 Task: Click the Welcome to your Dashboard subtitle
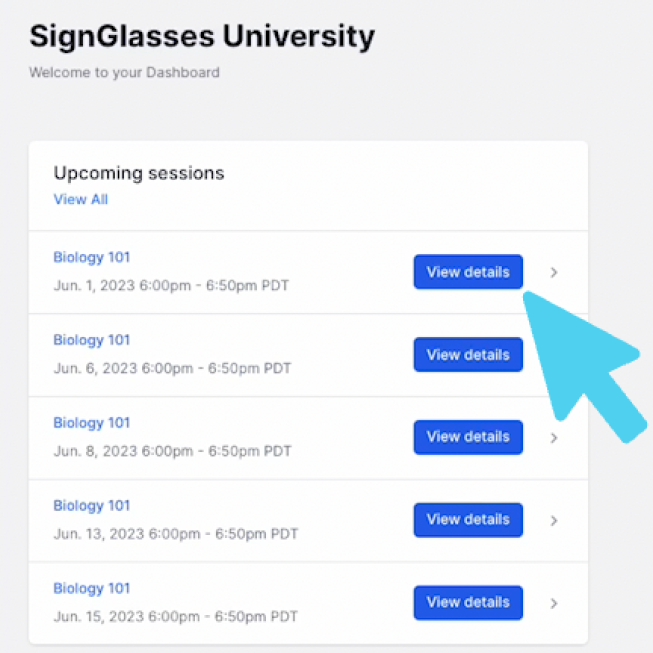124,72
